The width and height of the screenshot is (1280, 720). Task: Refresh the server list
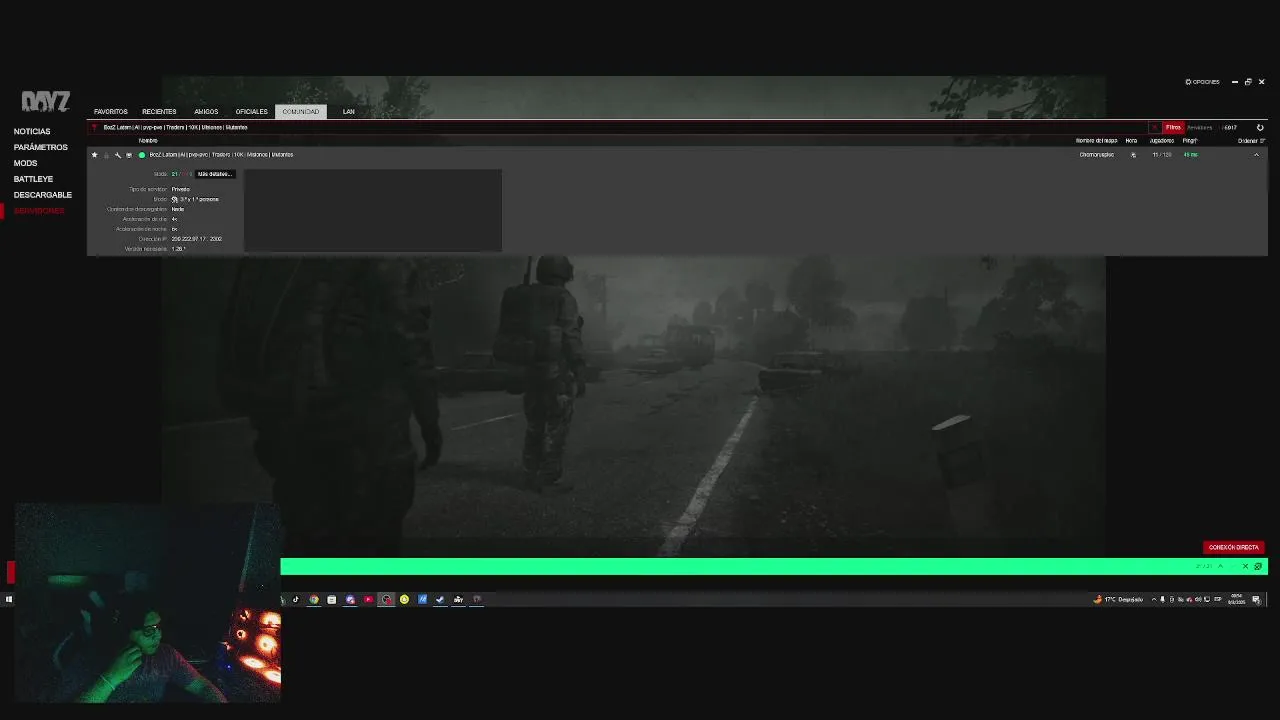(1260, 127)
